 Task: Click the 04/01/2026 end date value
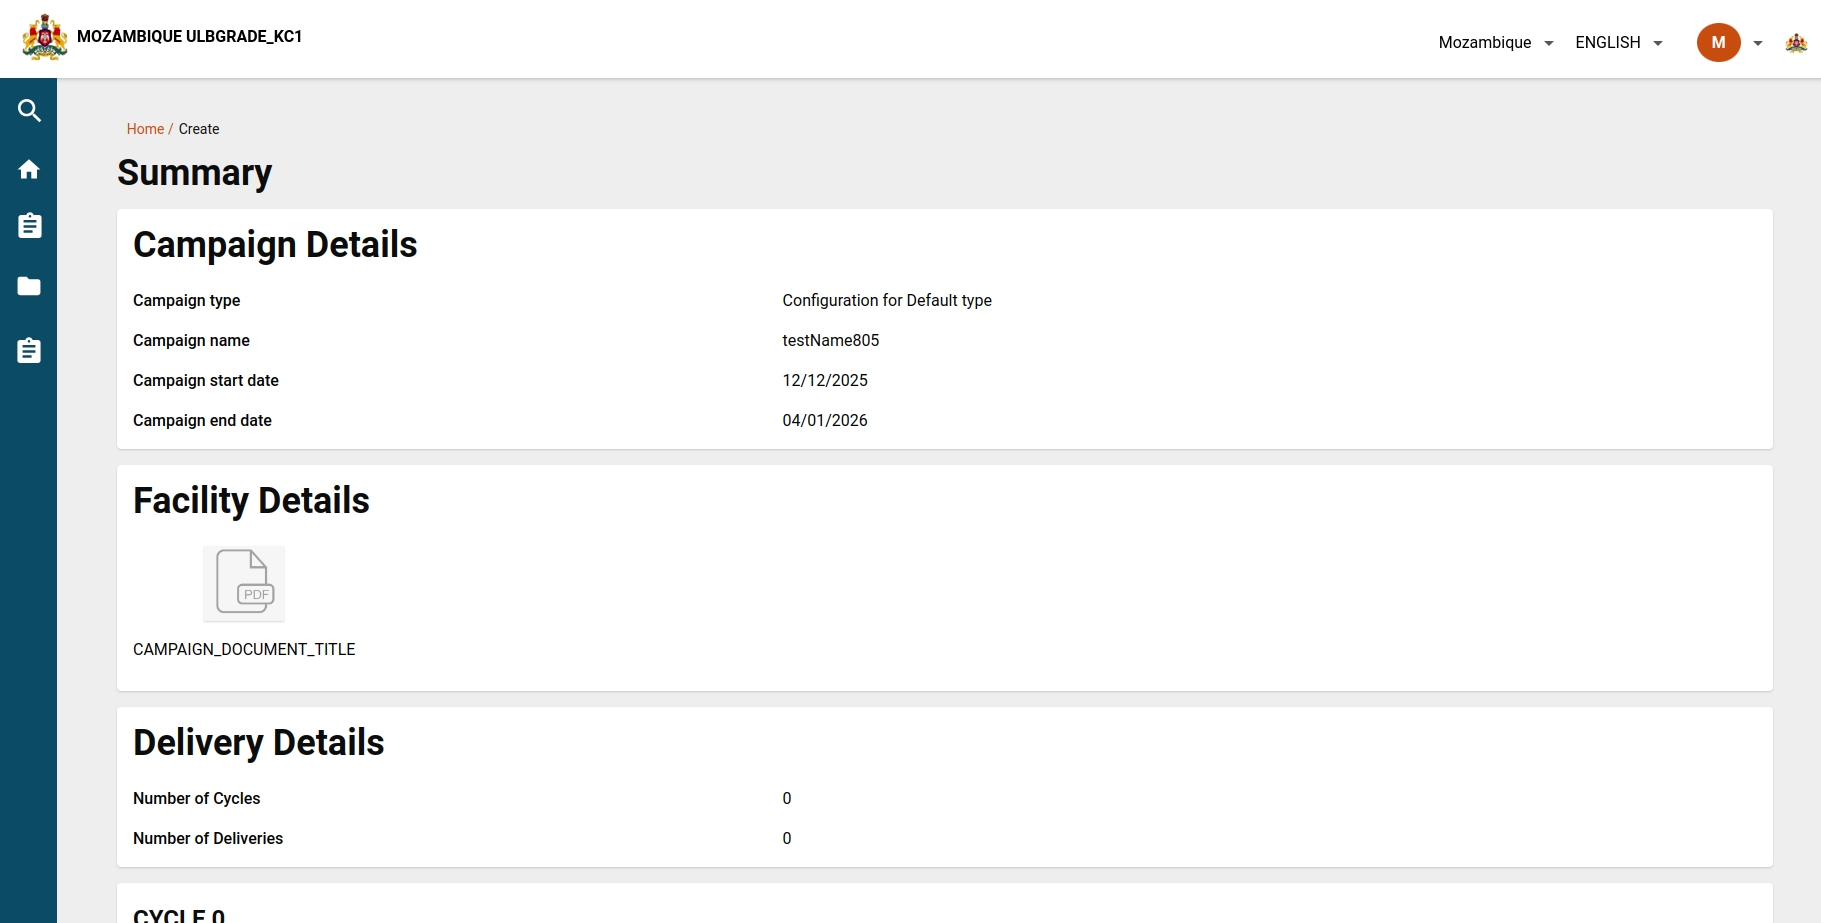tap(824, 421)
